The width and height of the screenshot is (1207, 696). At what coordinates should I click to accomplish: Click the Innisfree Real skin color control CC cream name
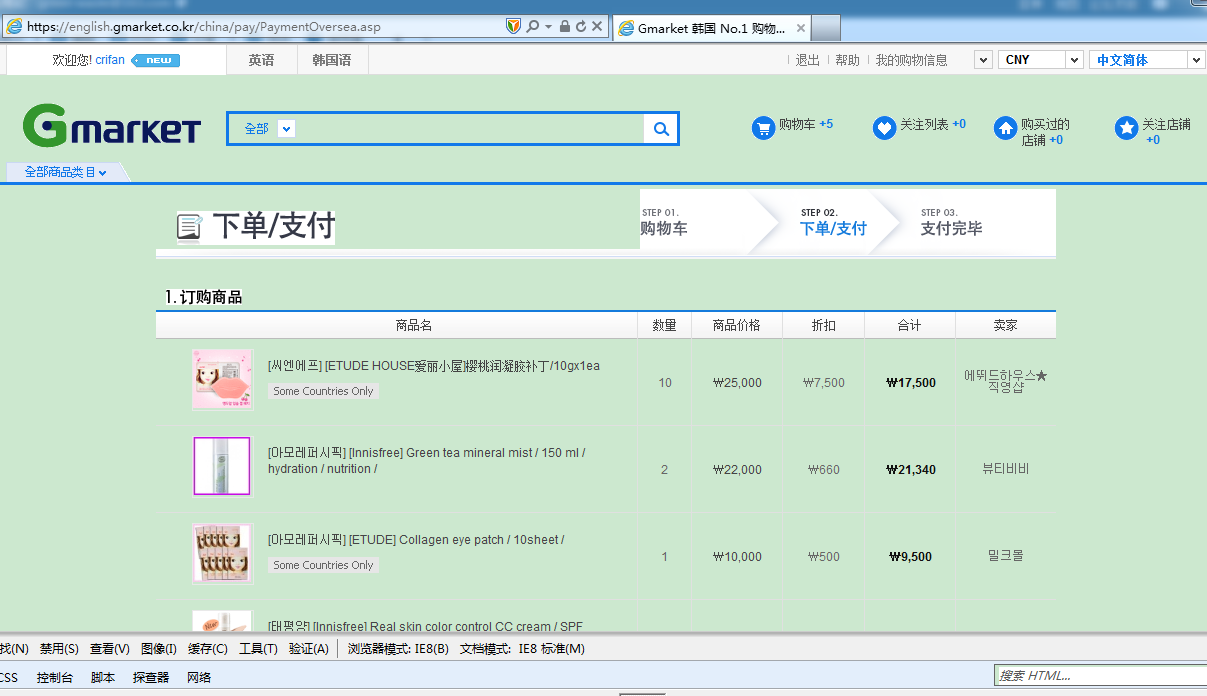[x=425, y=626]
